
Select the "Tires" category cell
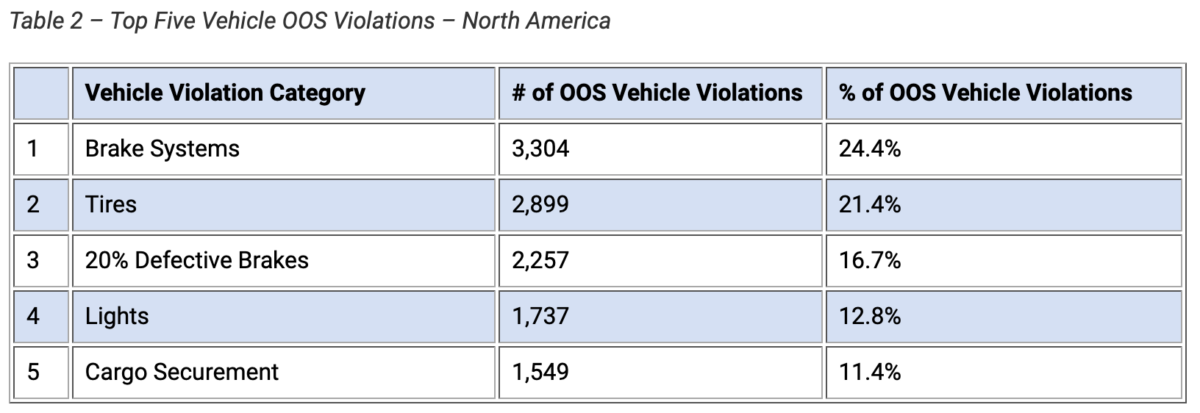coord(111,205)
